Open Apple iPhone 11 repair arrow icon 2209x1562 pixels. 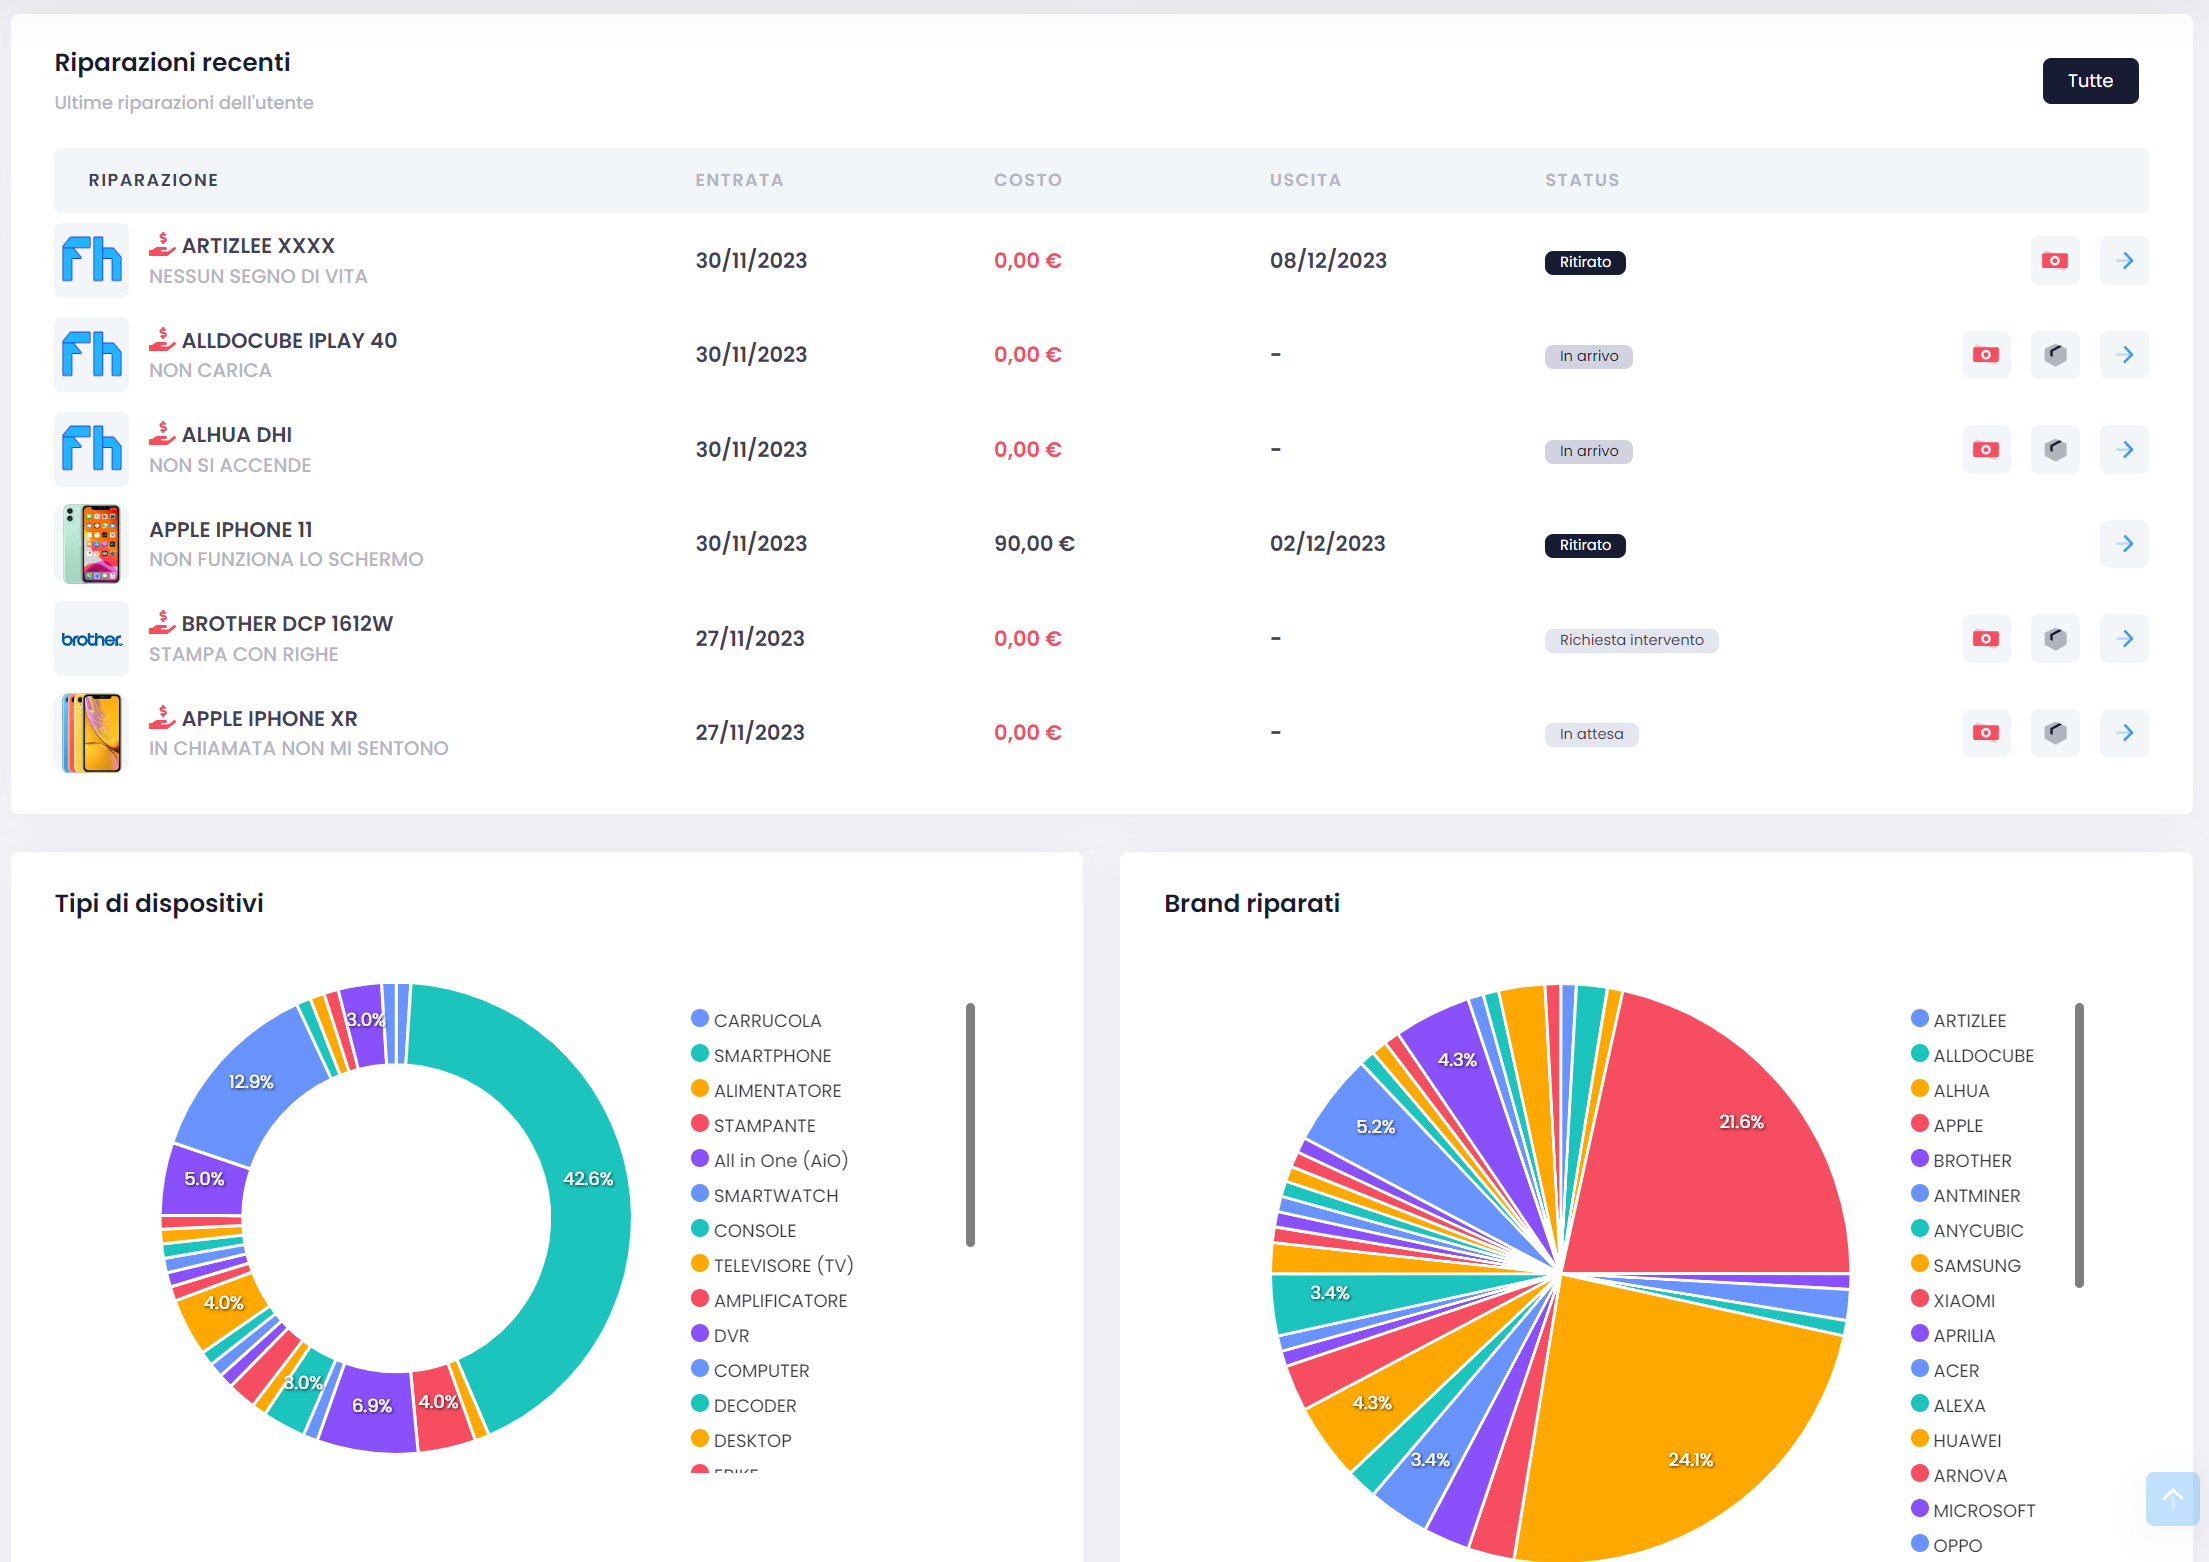[x=2124, y=544]
